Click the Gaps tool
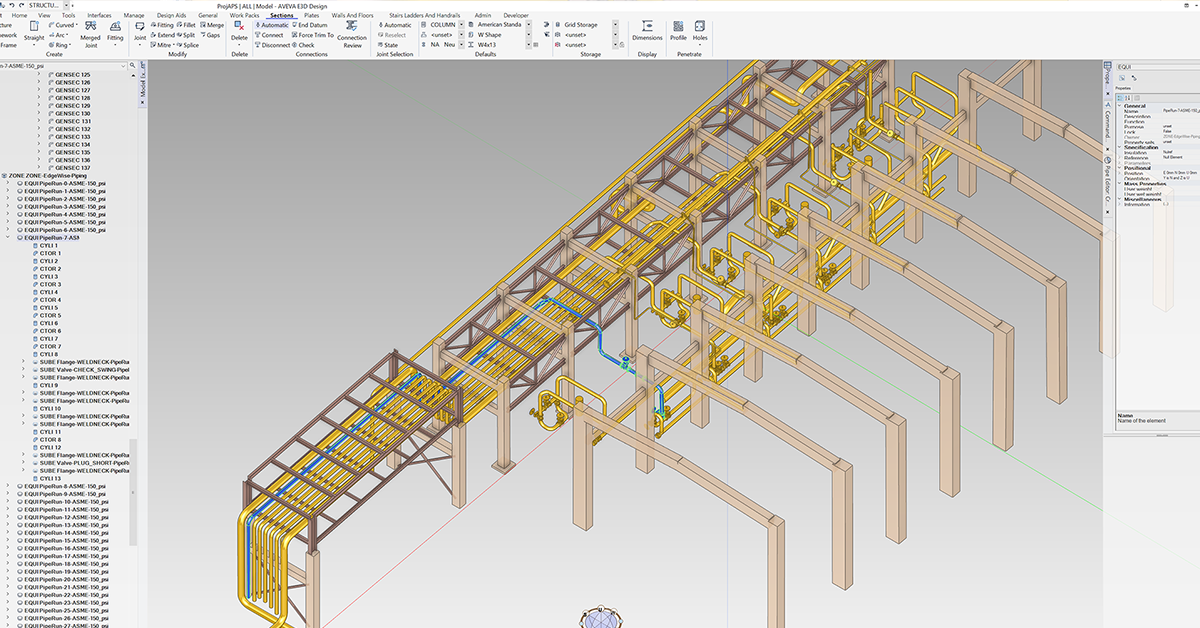 (x=211, y=35)
